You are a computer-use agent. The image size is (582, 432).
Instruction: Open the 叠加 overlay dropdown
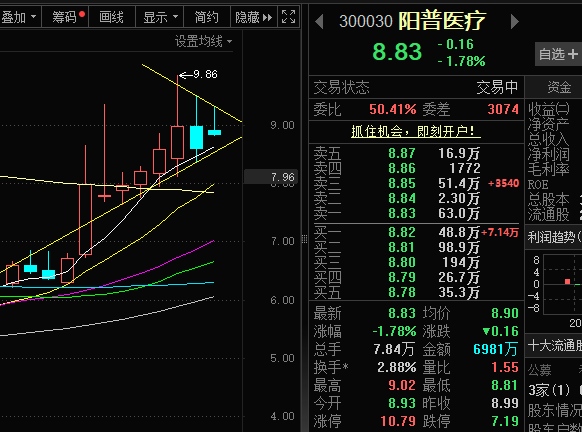(x=19, y=17)
